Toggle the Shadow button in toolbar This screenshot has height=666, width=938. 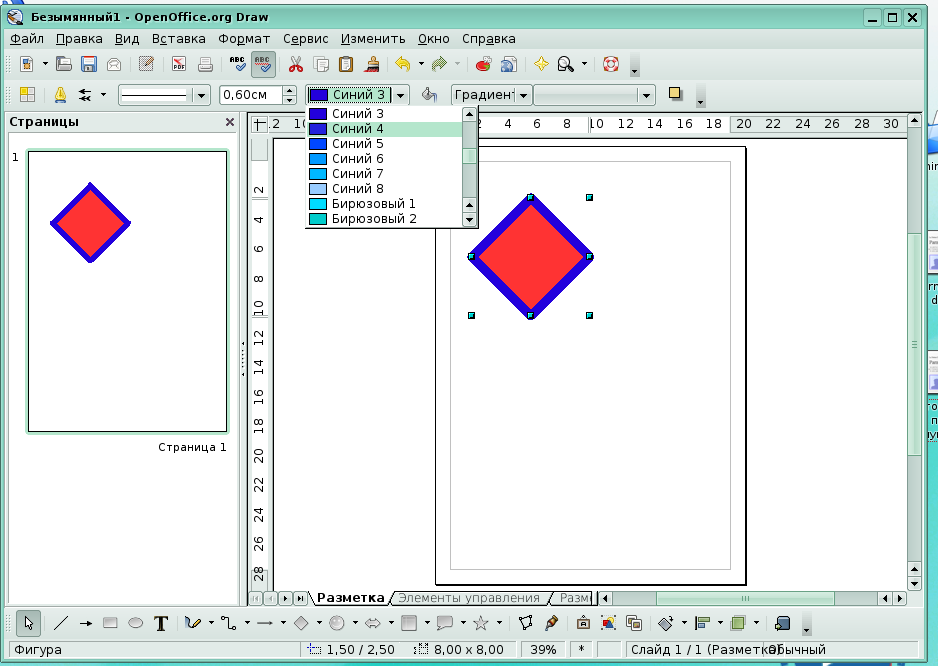(x=676, y=95)
